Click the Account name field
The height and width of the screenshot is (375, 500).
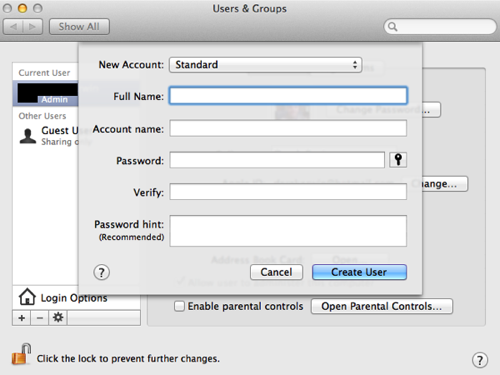pos(288,128)
